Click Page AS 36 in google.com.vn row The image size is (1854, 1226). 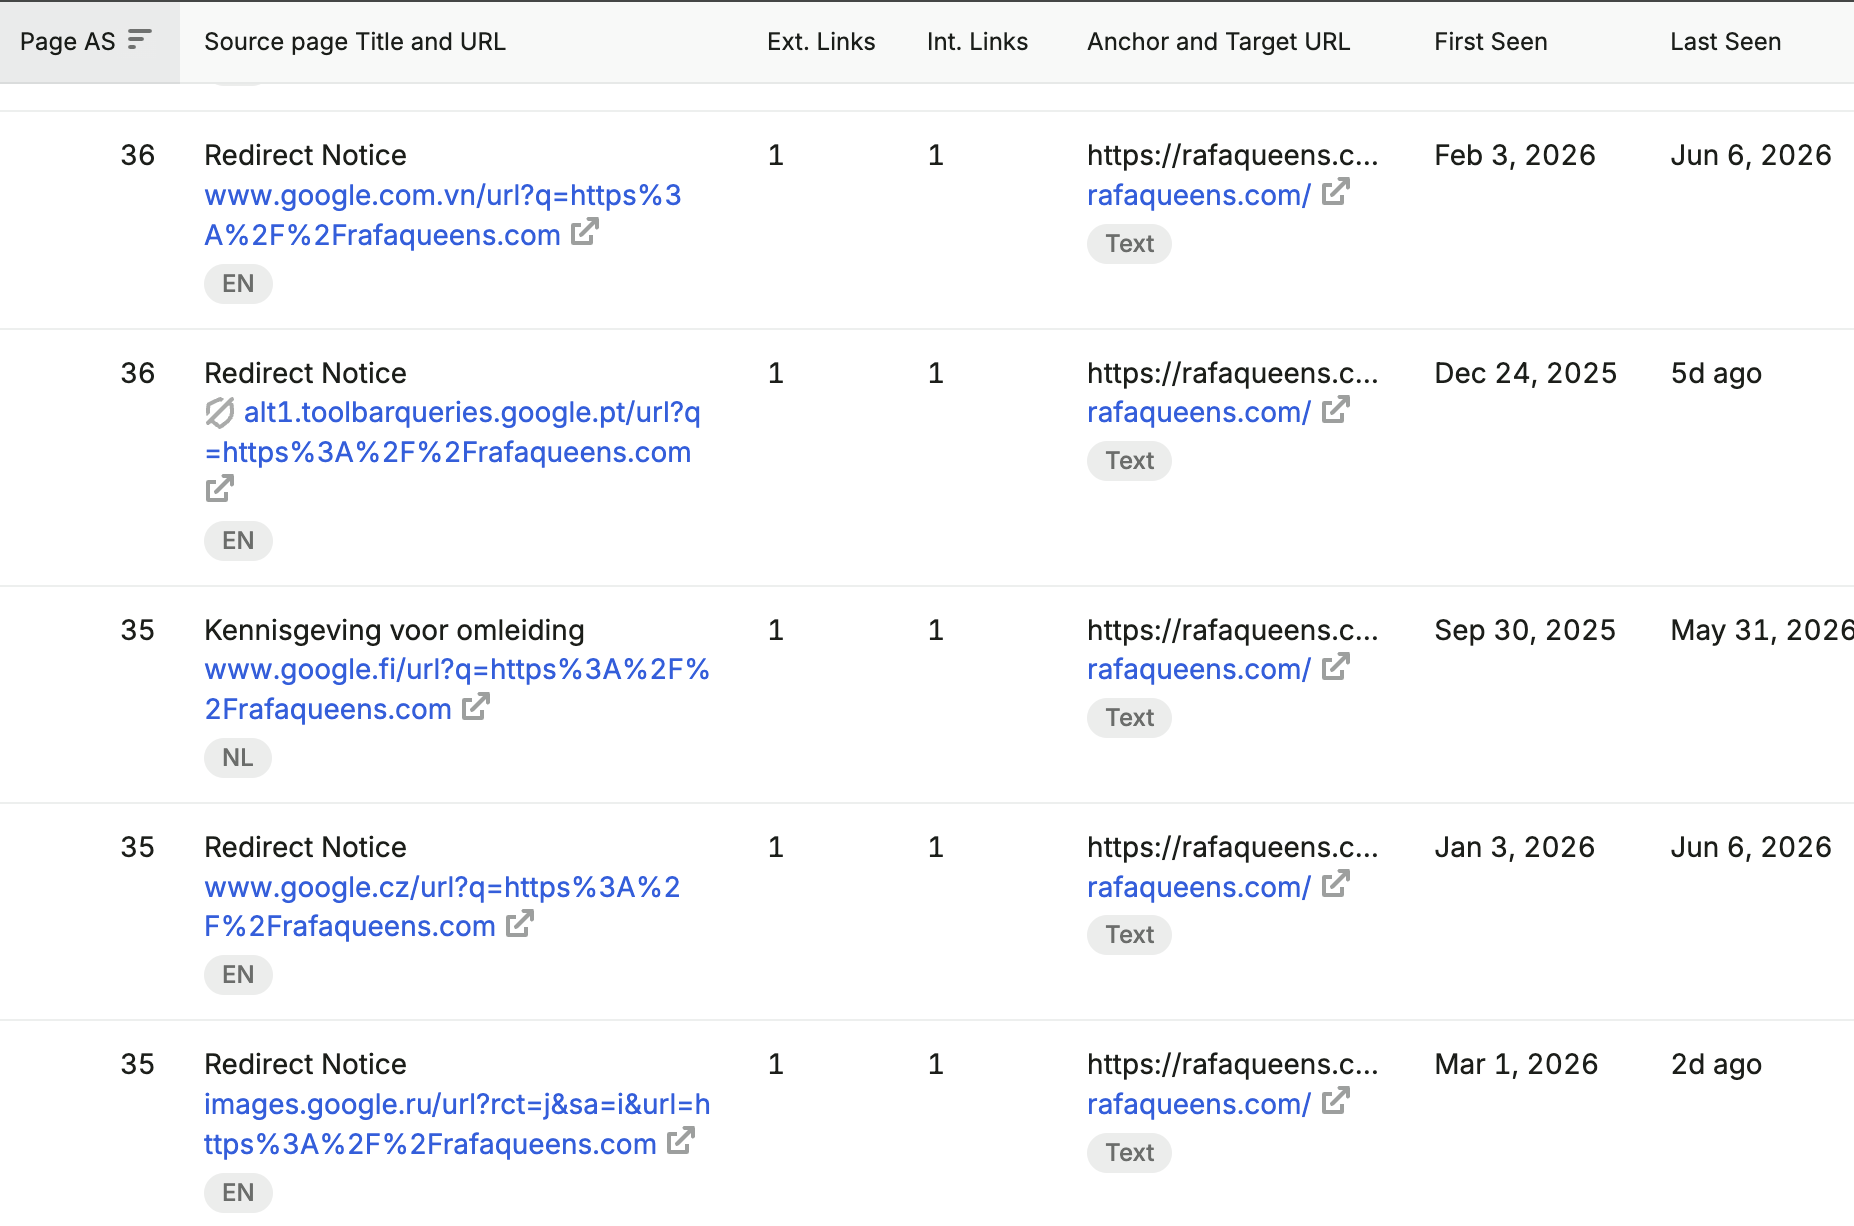click(x=138, y=155)
